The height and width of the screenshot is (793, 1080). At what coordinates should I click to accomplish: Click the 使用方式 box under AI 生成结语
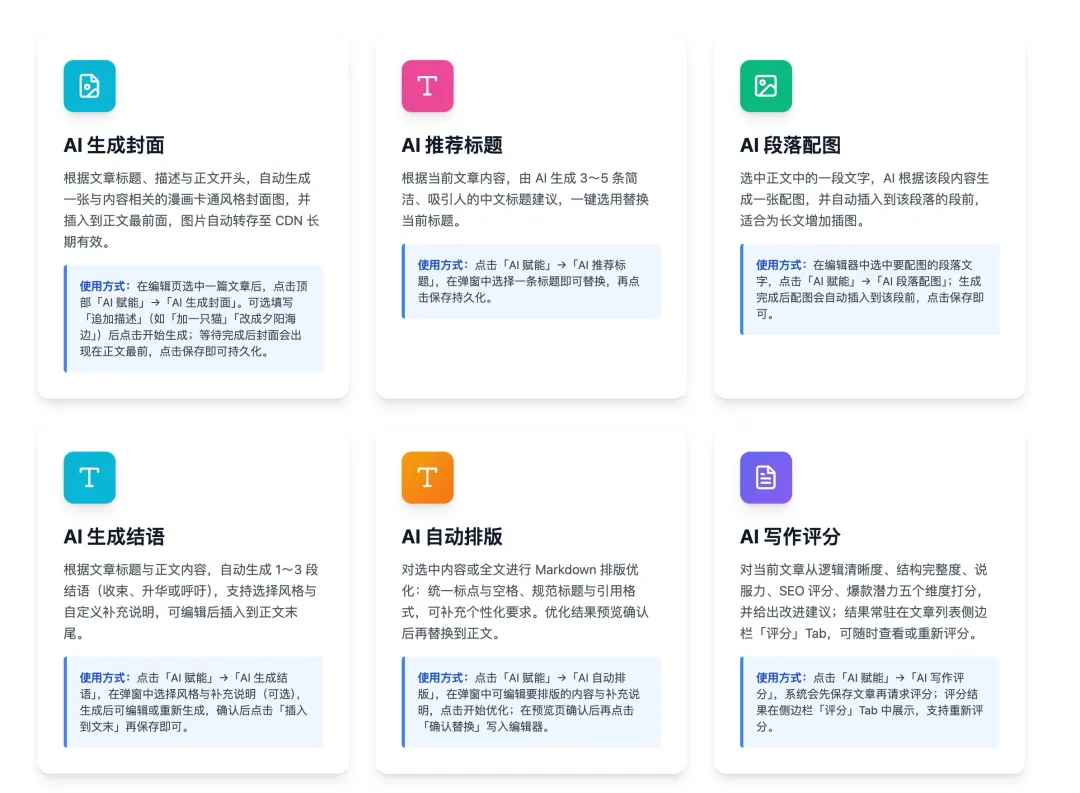pos(194,702)
